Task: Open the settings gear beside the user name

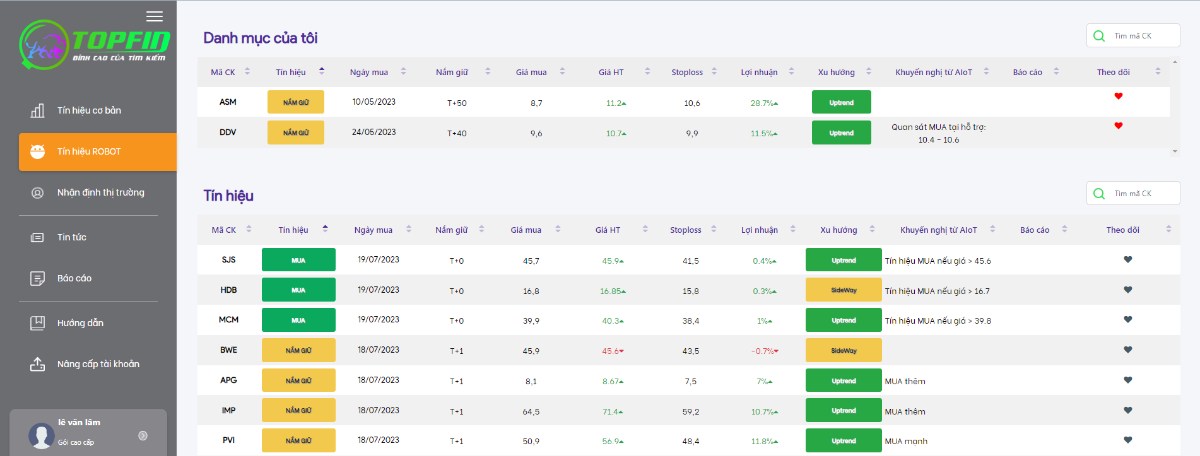Action: (x=143, y=435)
